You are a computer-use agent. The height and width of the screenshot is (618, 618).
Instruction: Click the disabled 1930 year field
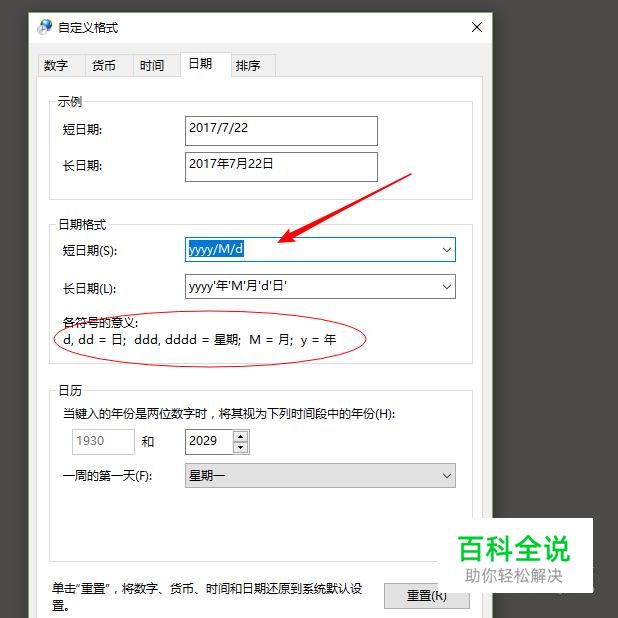[x=103, y=441]
